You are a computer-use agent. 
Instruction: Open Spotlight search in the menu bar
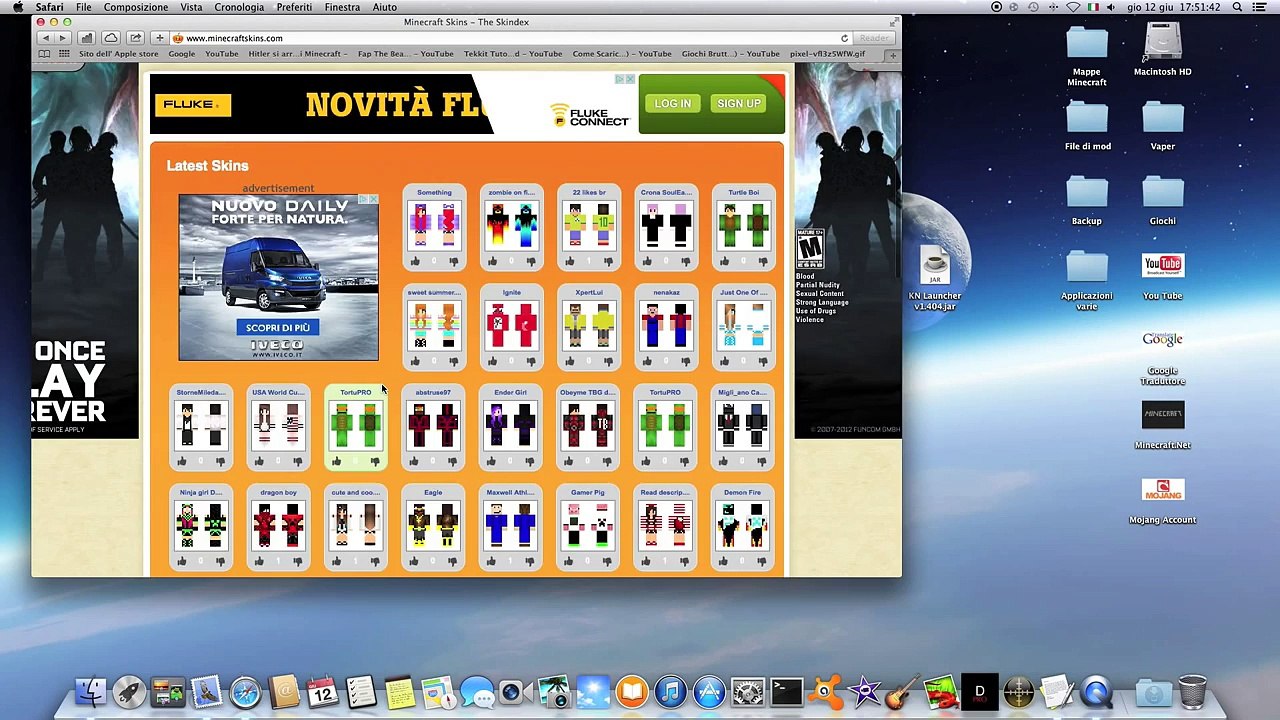point(1237,7)
